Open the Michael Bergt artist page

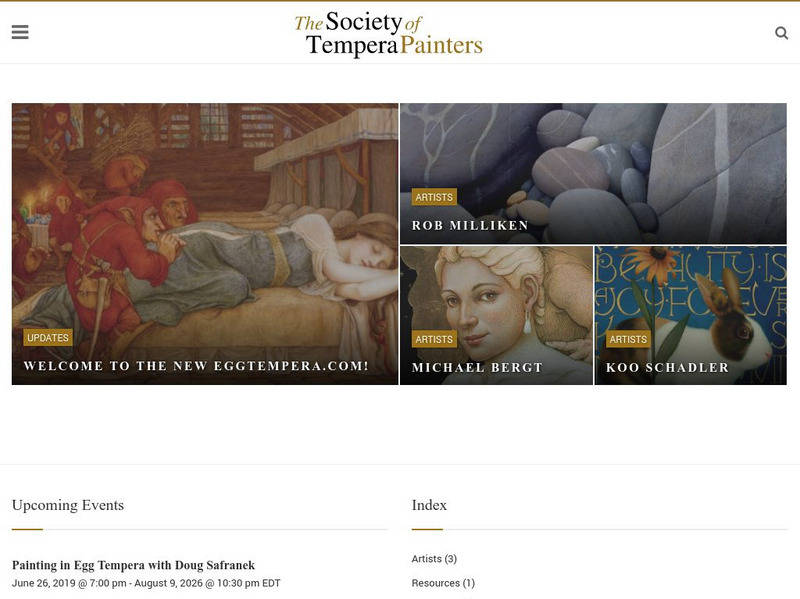tap(477, 368)
